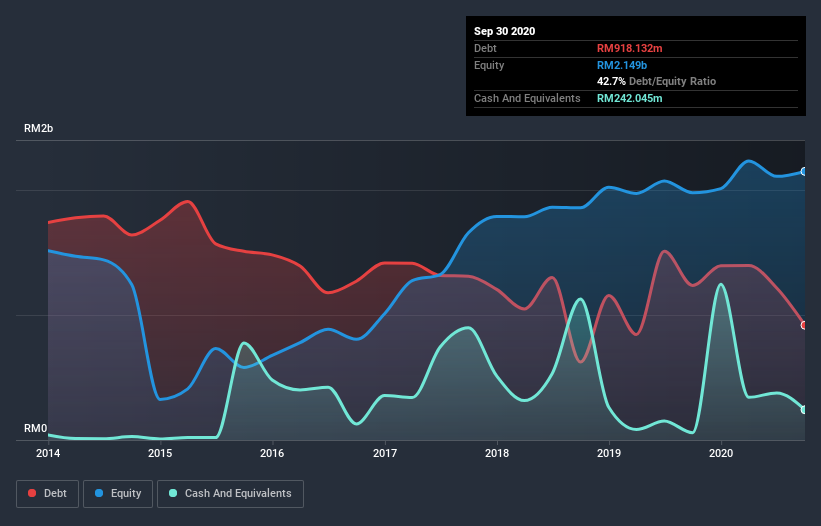This screenshot has height=526, width=821.
Task: Select the 2017 x-axis label
Action: pyautogui.click(x=385, y=453)
